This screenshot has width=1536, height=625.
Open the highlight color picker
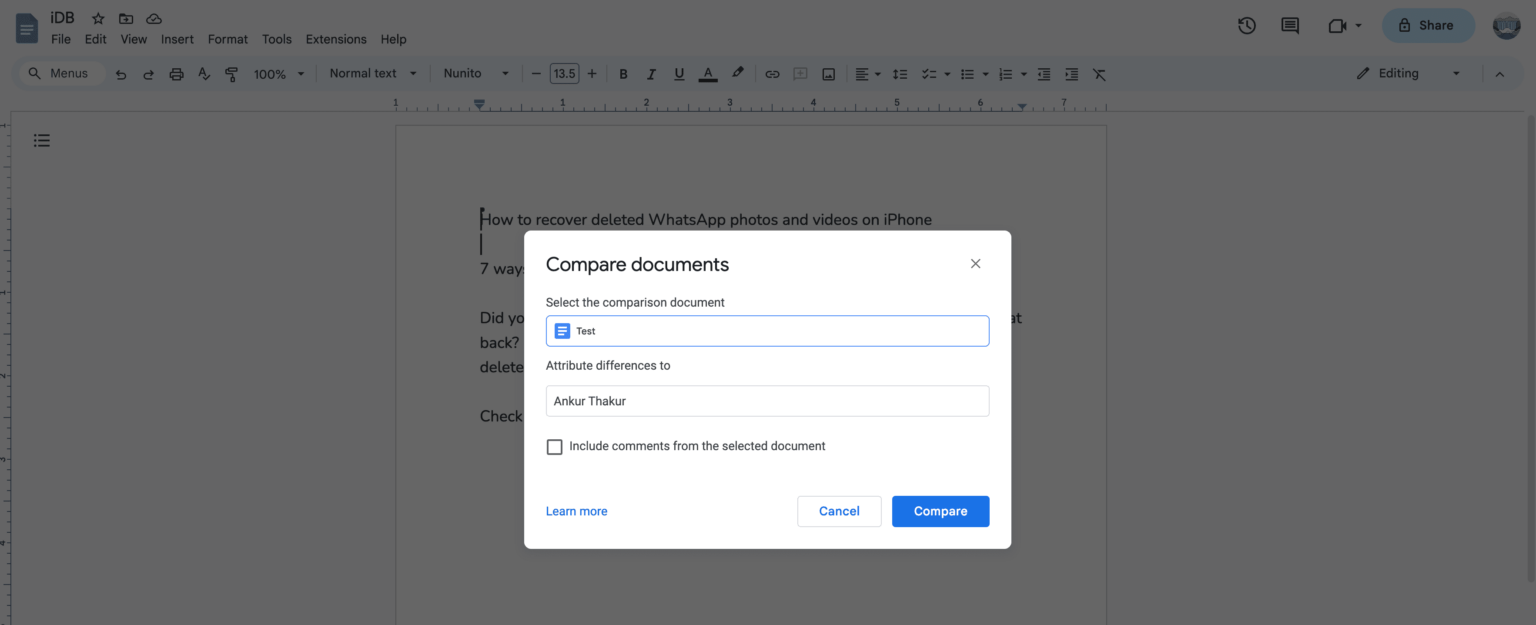[x=738, y=73]
